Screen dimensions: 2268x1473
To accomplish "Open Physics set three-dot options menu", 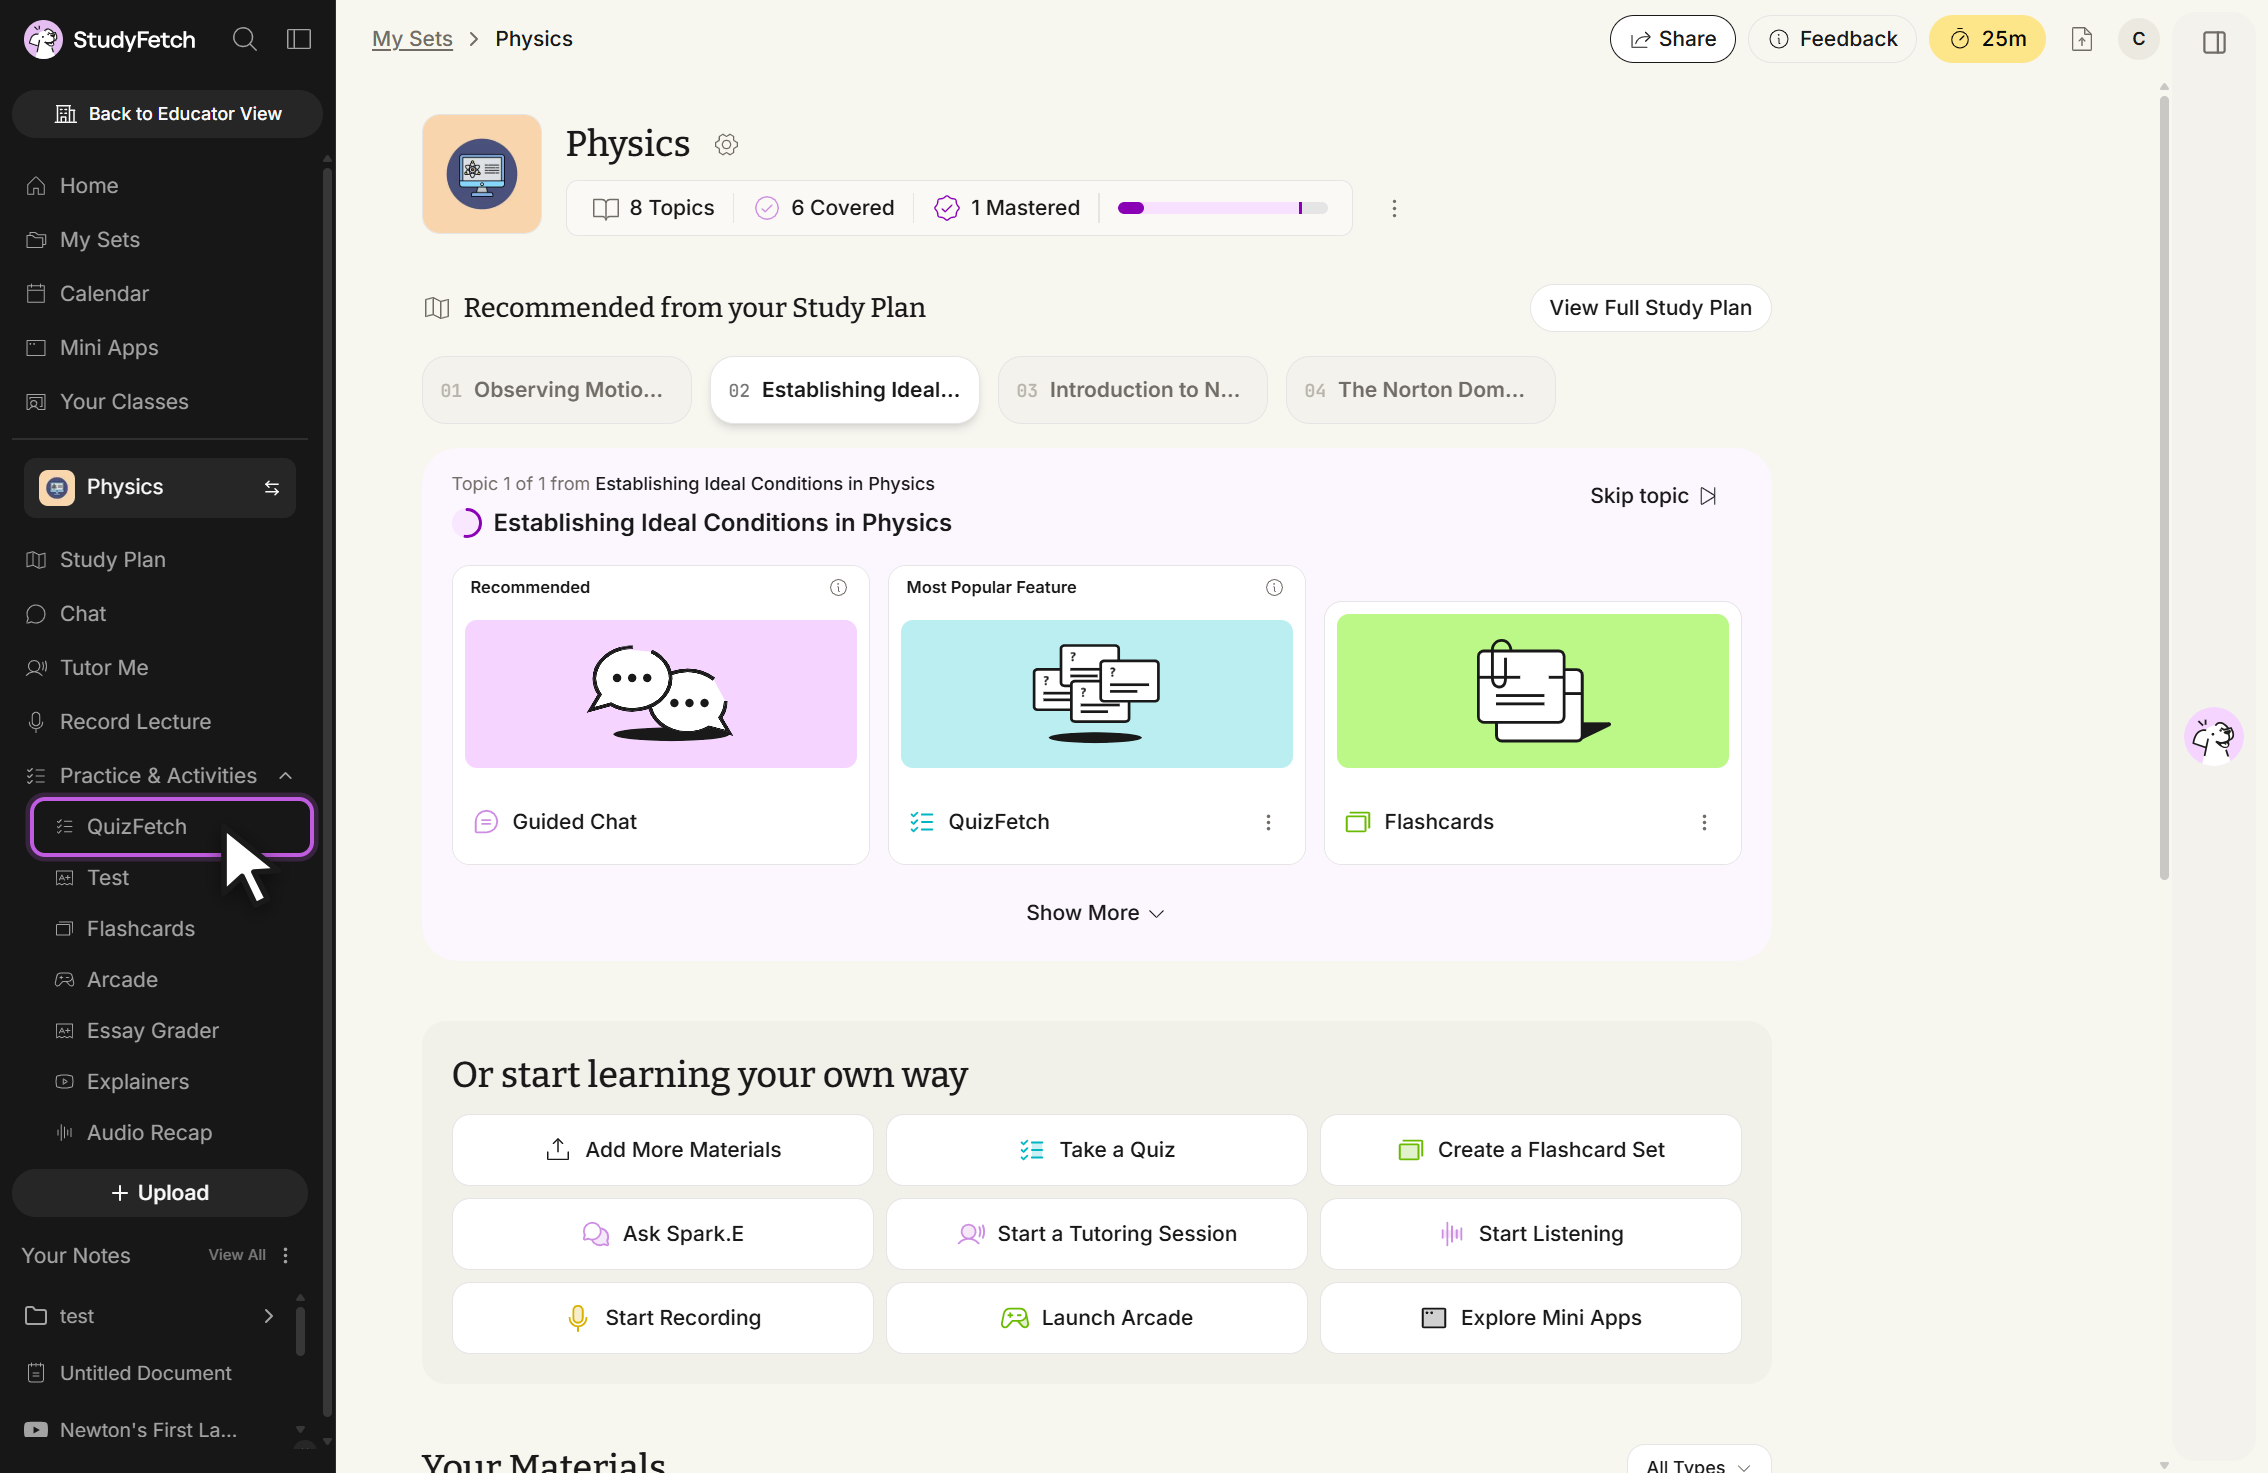I will tap(1394, 208).
